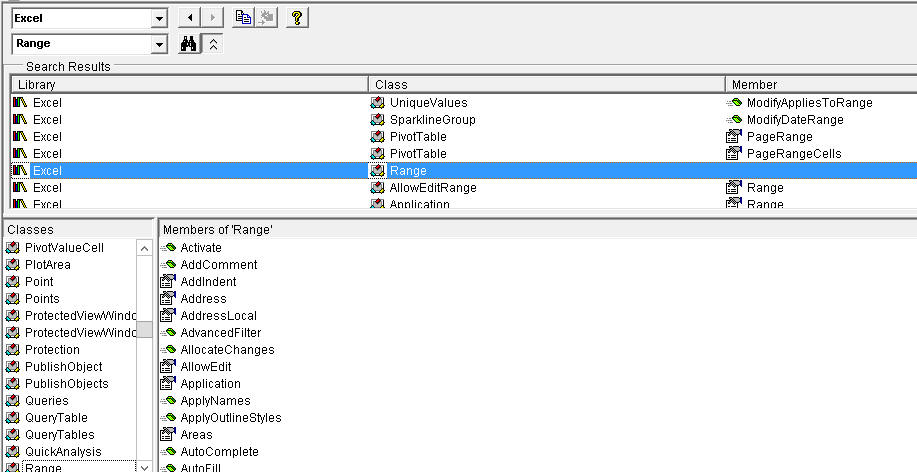917x472 pixels.
Task: Select PlotArea in Classes list
Action: point(48,265)
